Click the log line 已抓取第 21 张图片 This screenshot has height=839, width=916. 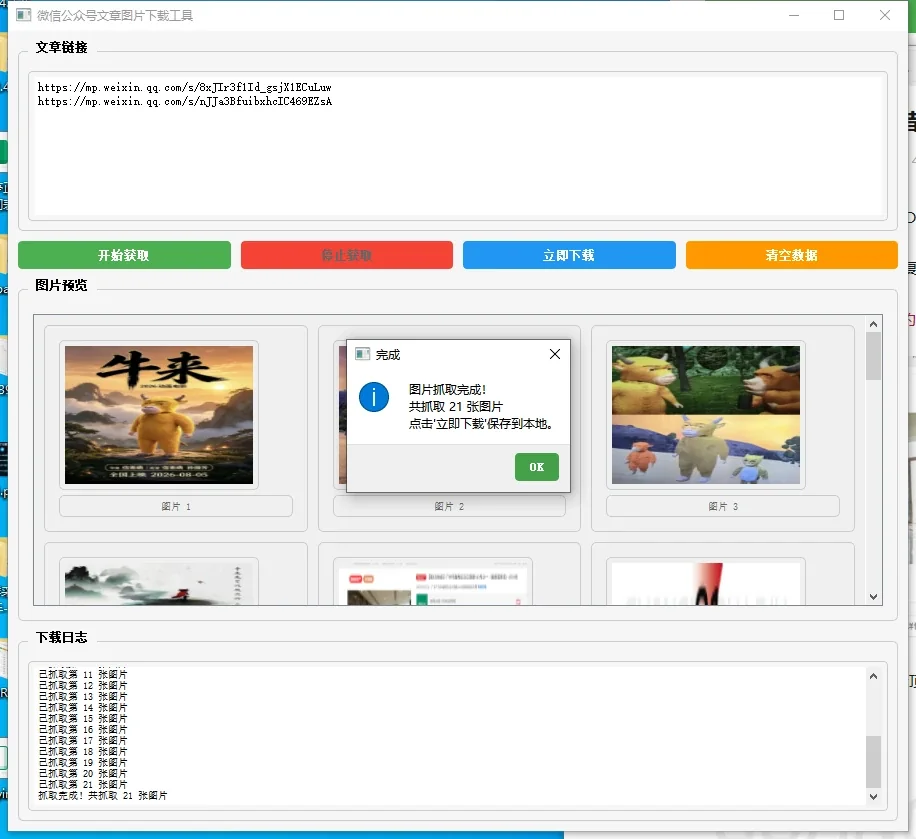83,785
